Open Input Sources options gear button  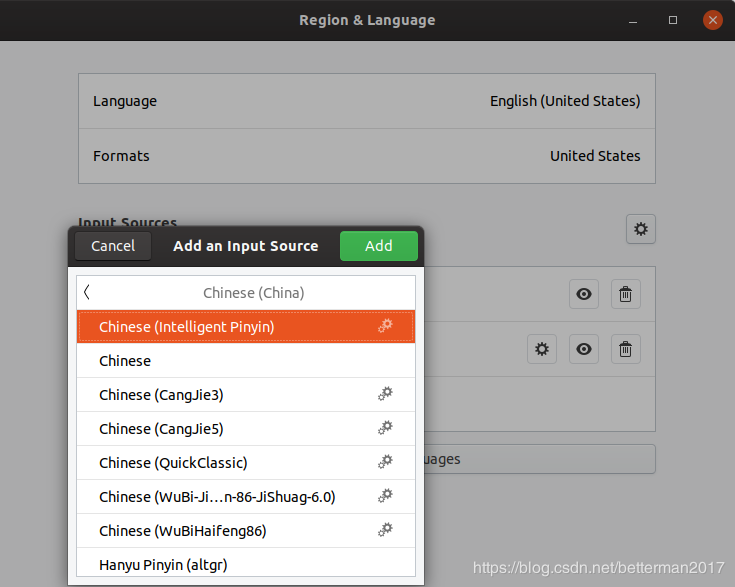point(640,229)
